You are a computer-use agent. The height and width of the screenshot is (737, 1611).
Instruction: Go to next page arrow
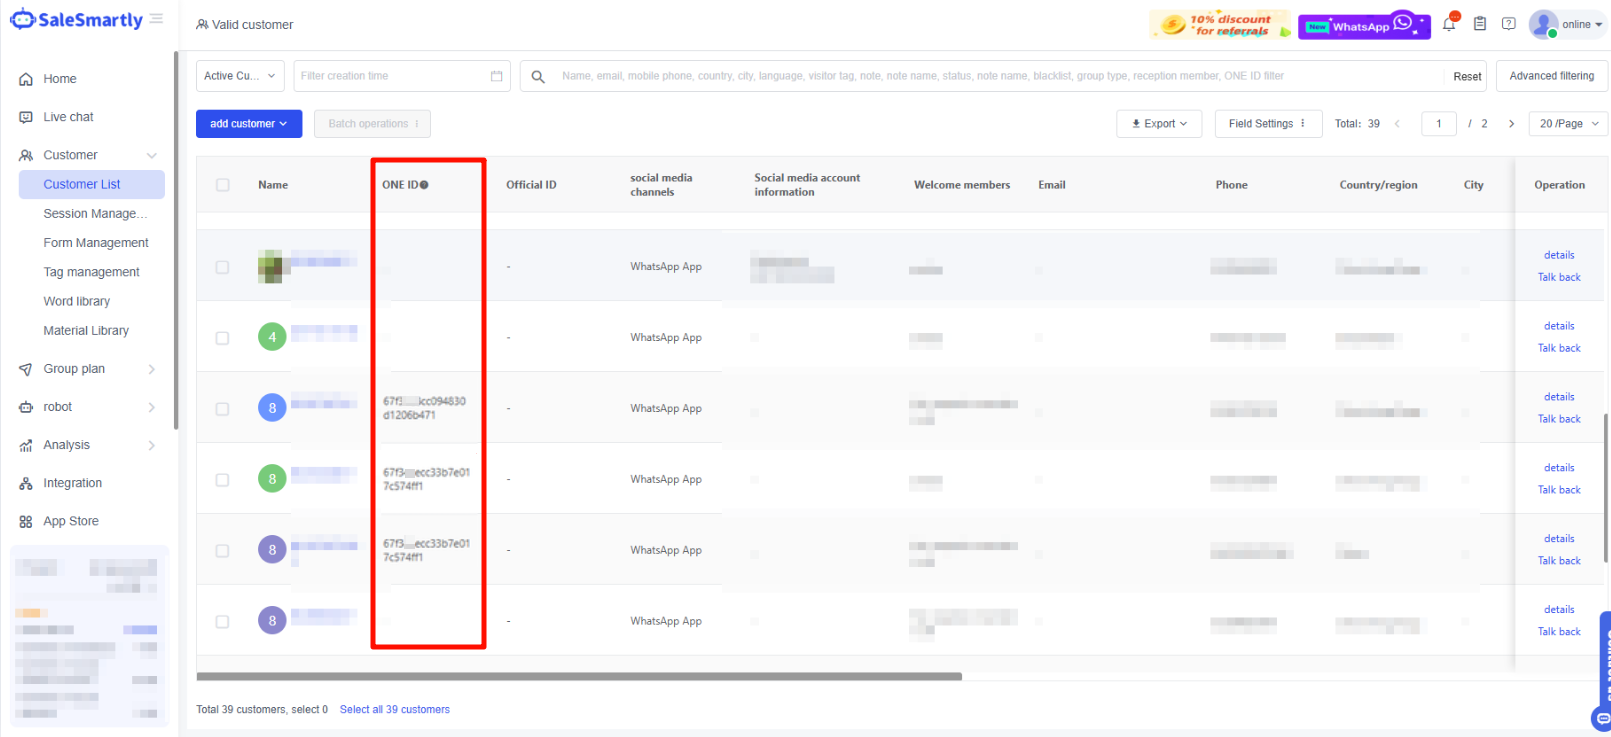click(x=1511, y=124)
